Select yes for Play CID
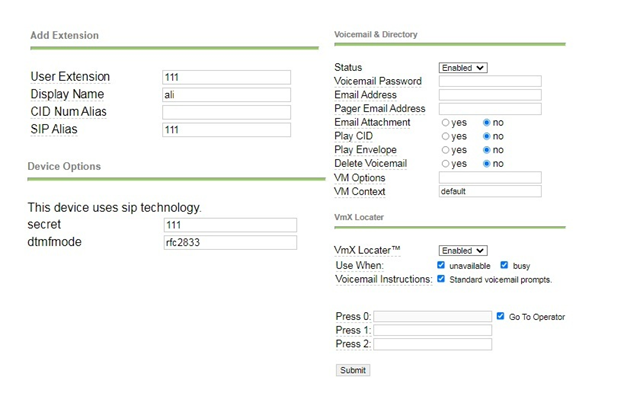624x393 pixels. [445, 136]
